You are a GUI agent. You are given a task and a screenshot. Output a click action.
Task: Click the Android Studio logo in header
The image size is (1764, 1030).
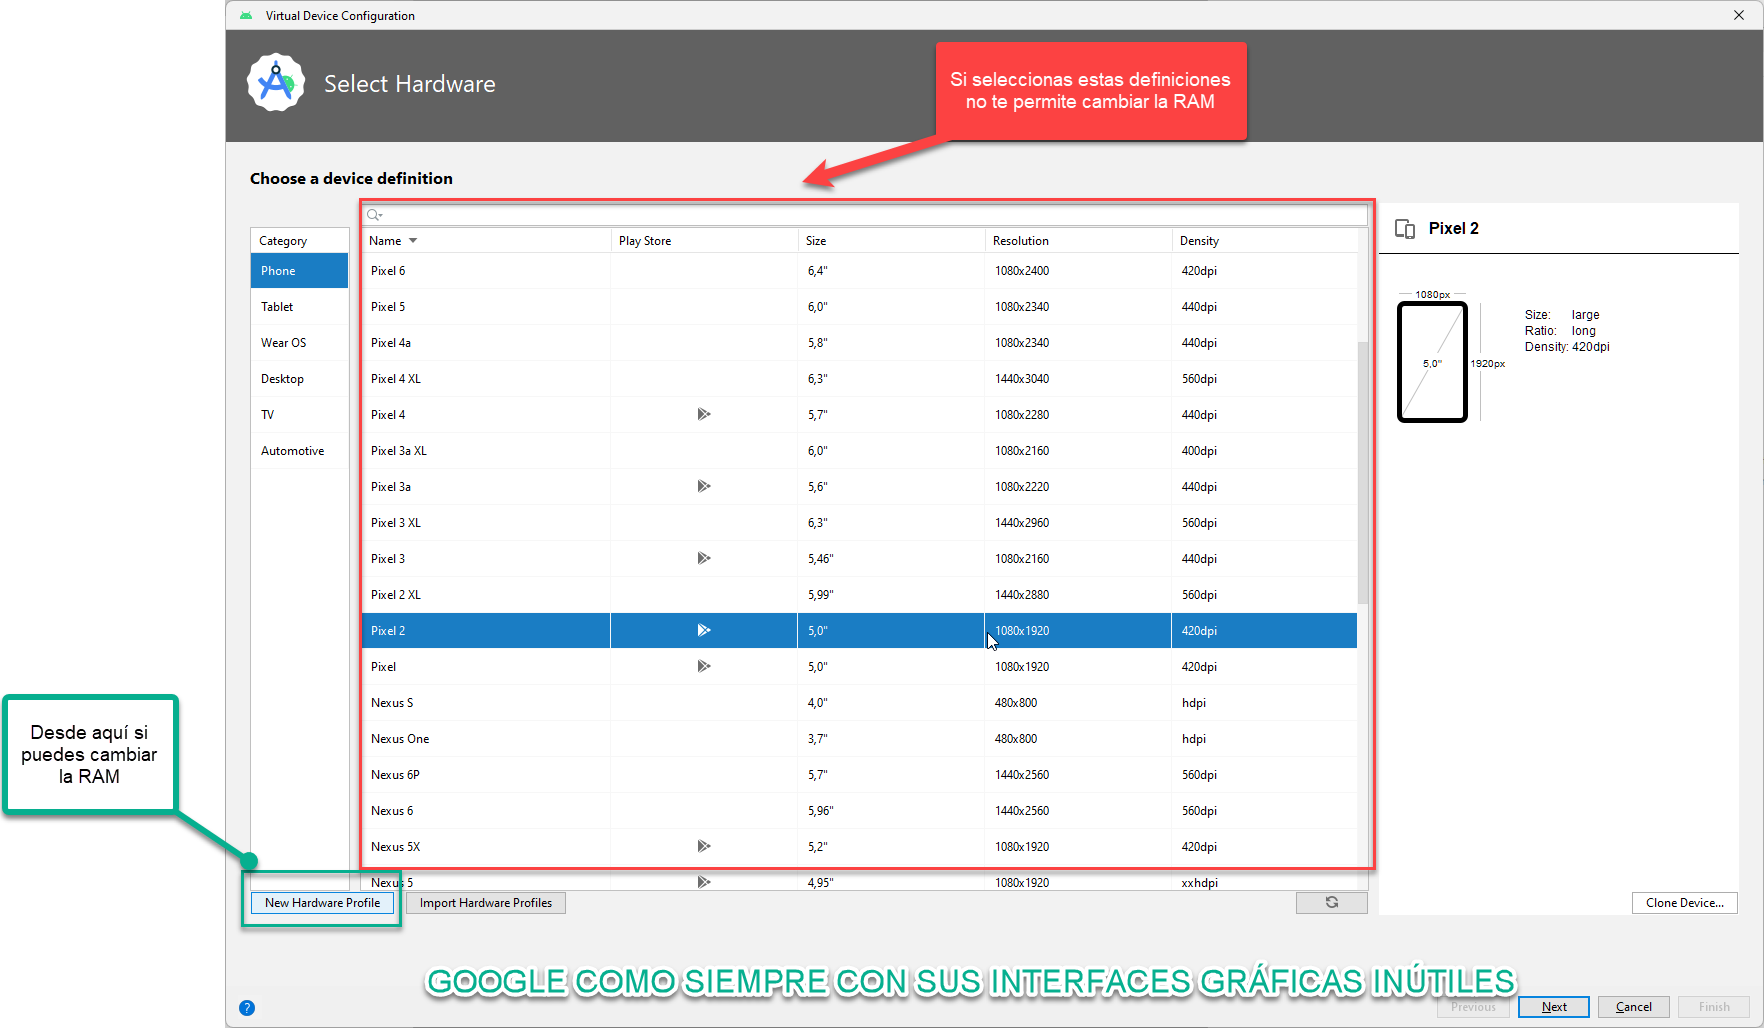pyautogui.click(x=276, y=83)
